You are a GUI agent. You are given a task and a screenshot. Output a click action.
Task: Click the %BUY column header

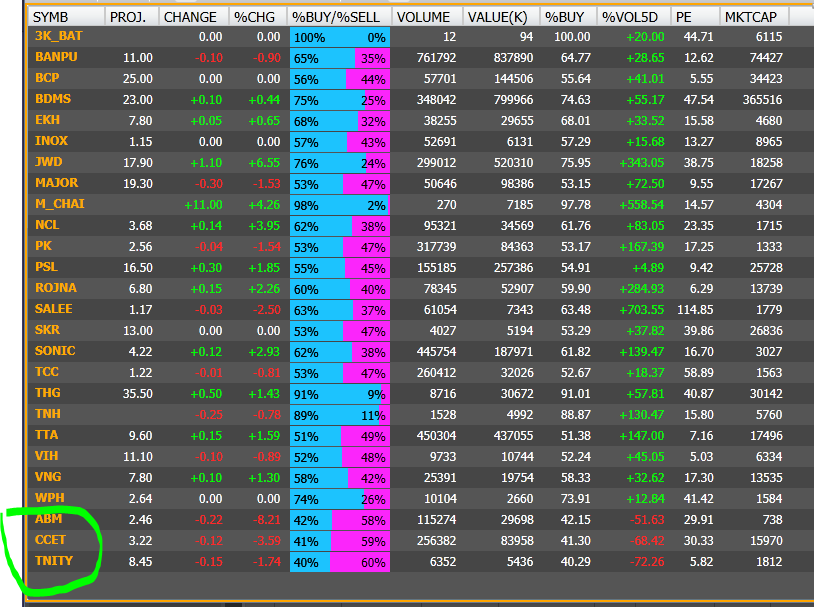[x=568, y=17]
